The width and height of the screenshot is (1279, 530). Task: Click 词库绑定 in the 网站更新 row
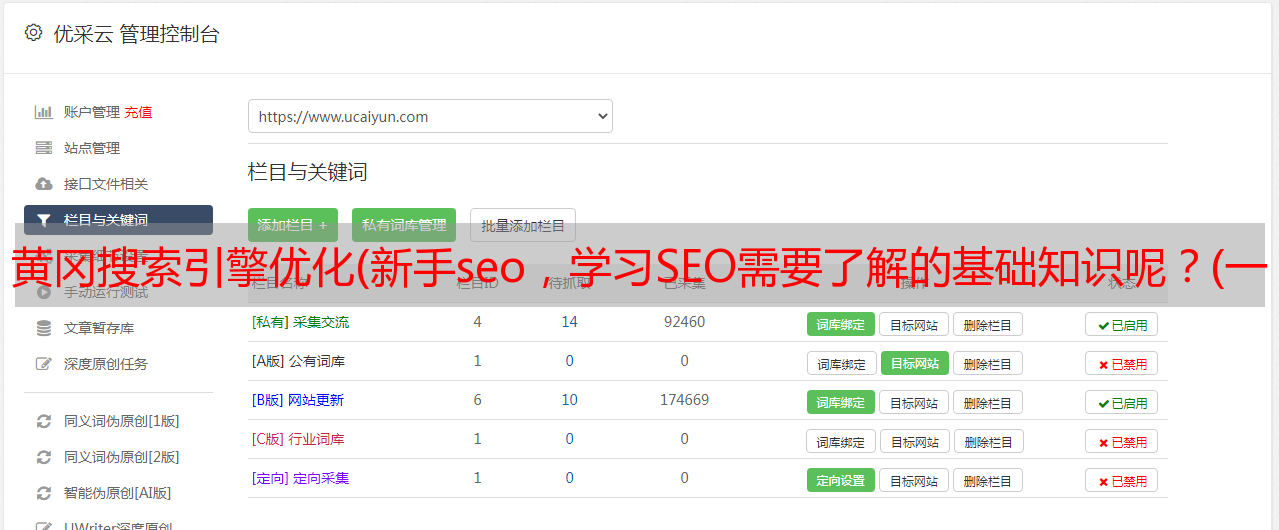tap(841, 402)
